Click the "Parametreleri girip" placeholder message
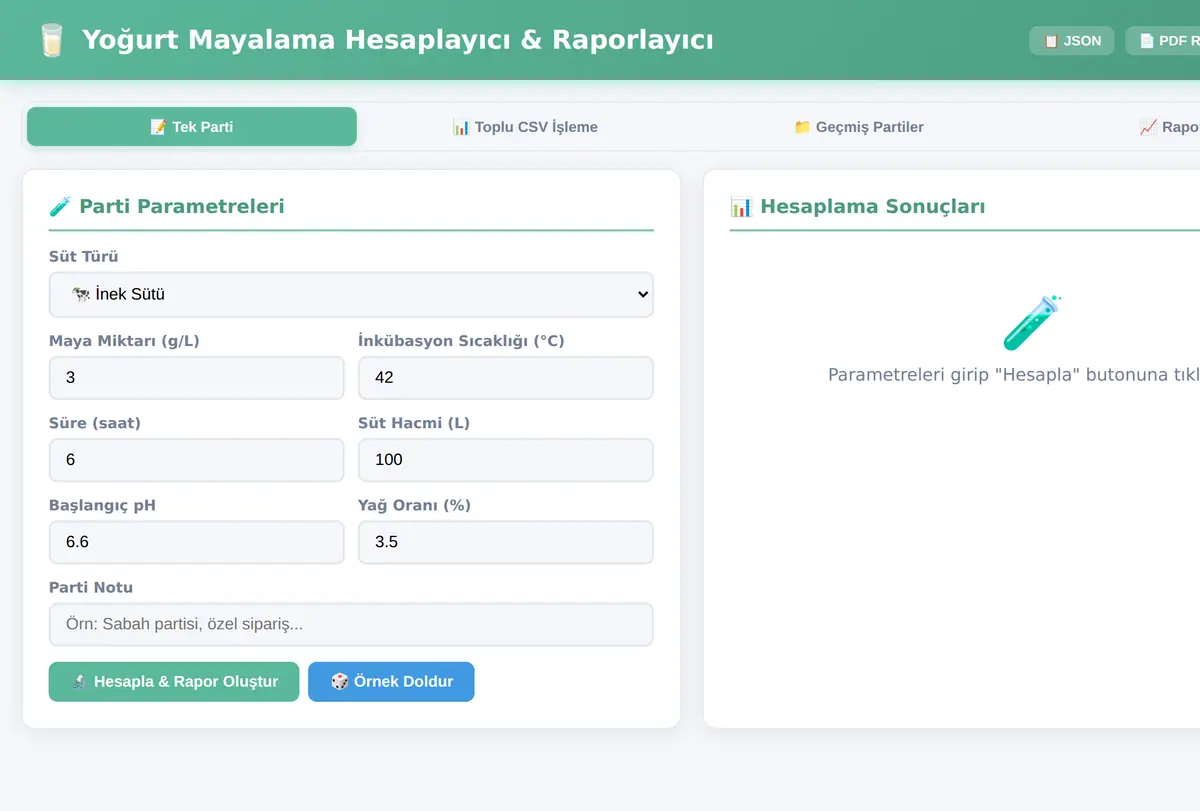Screen dimensions: 1200x811 [1013, 375]
